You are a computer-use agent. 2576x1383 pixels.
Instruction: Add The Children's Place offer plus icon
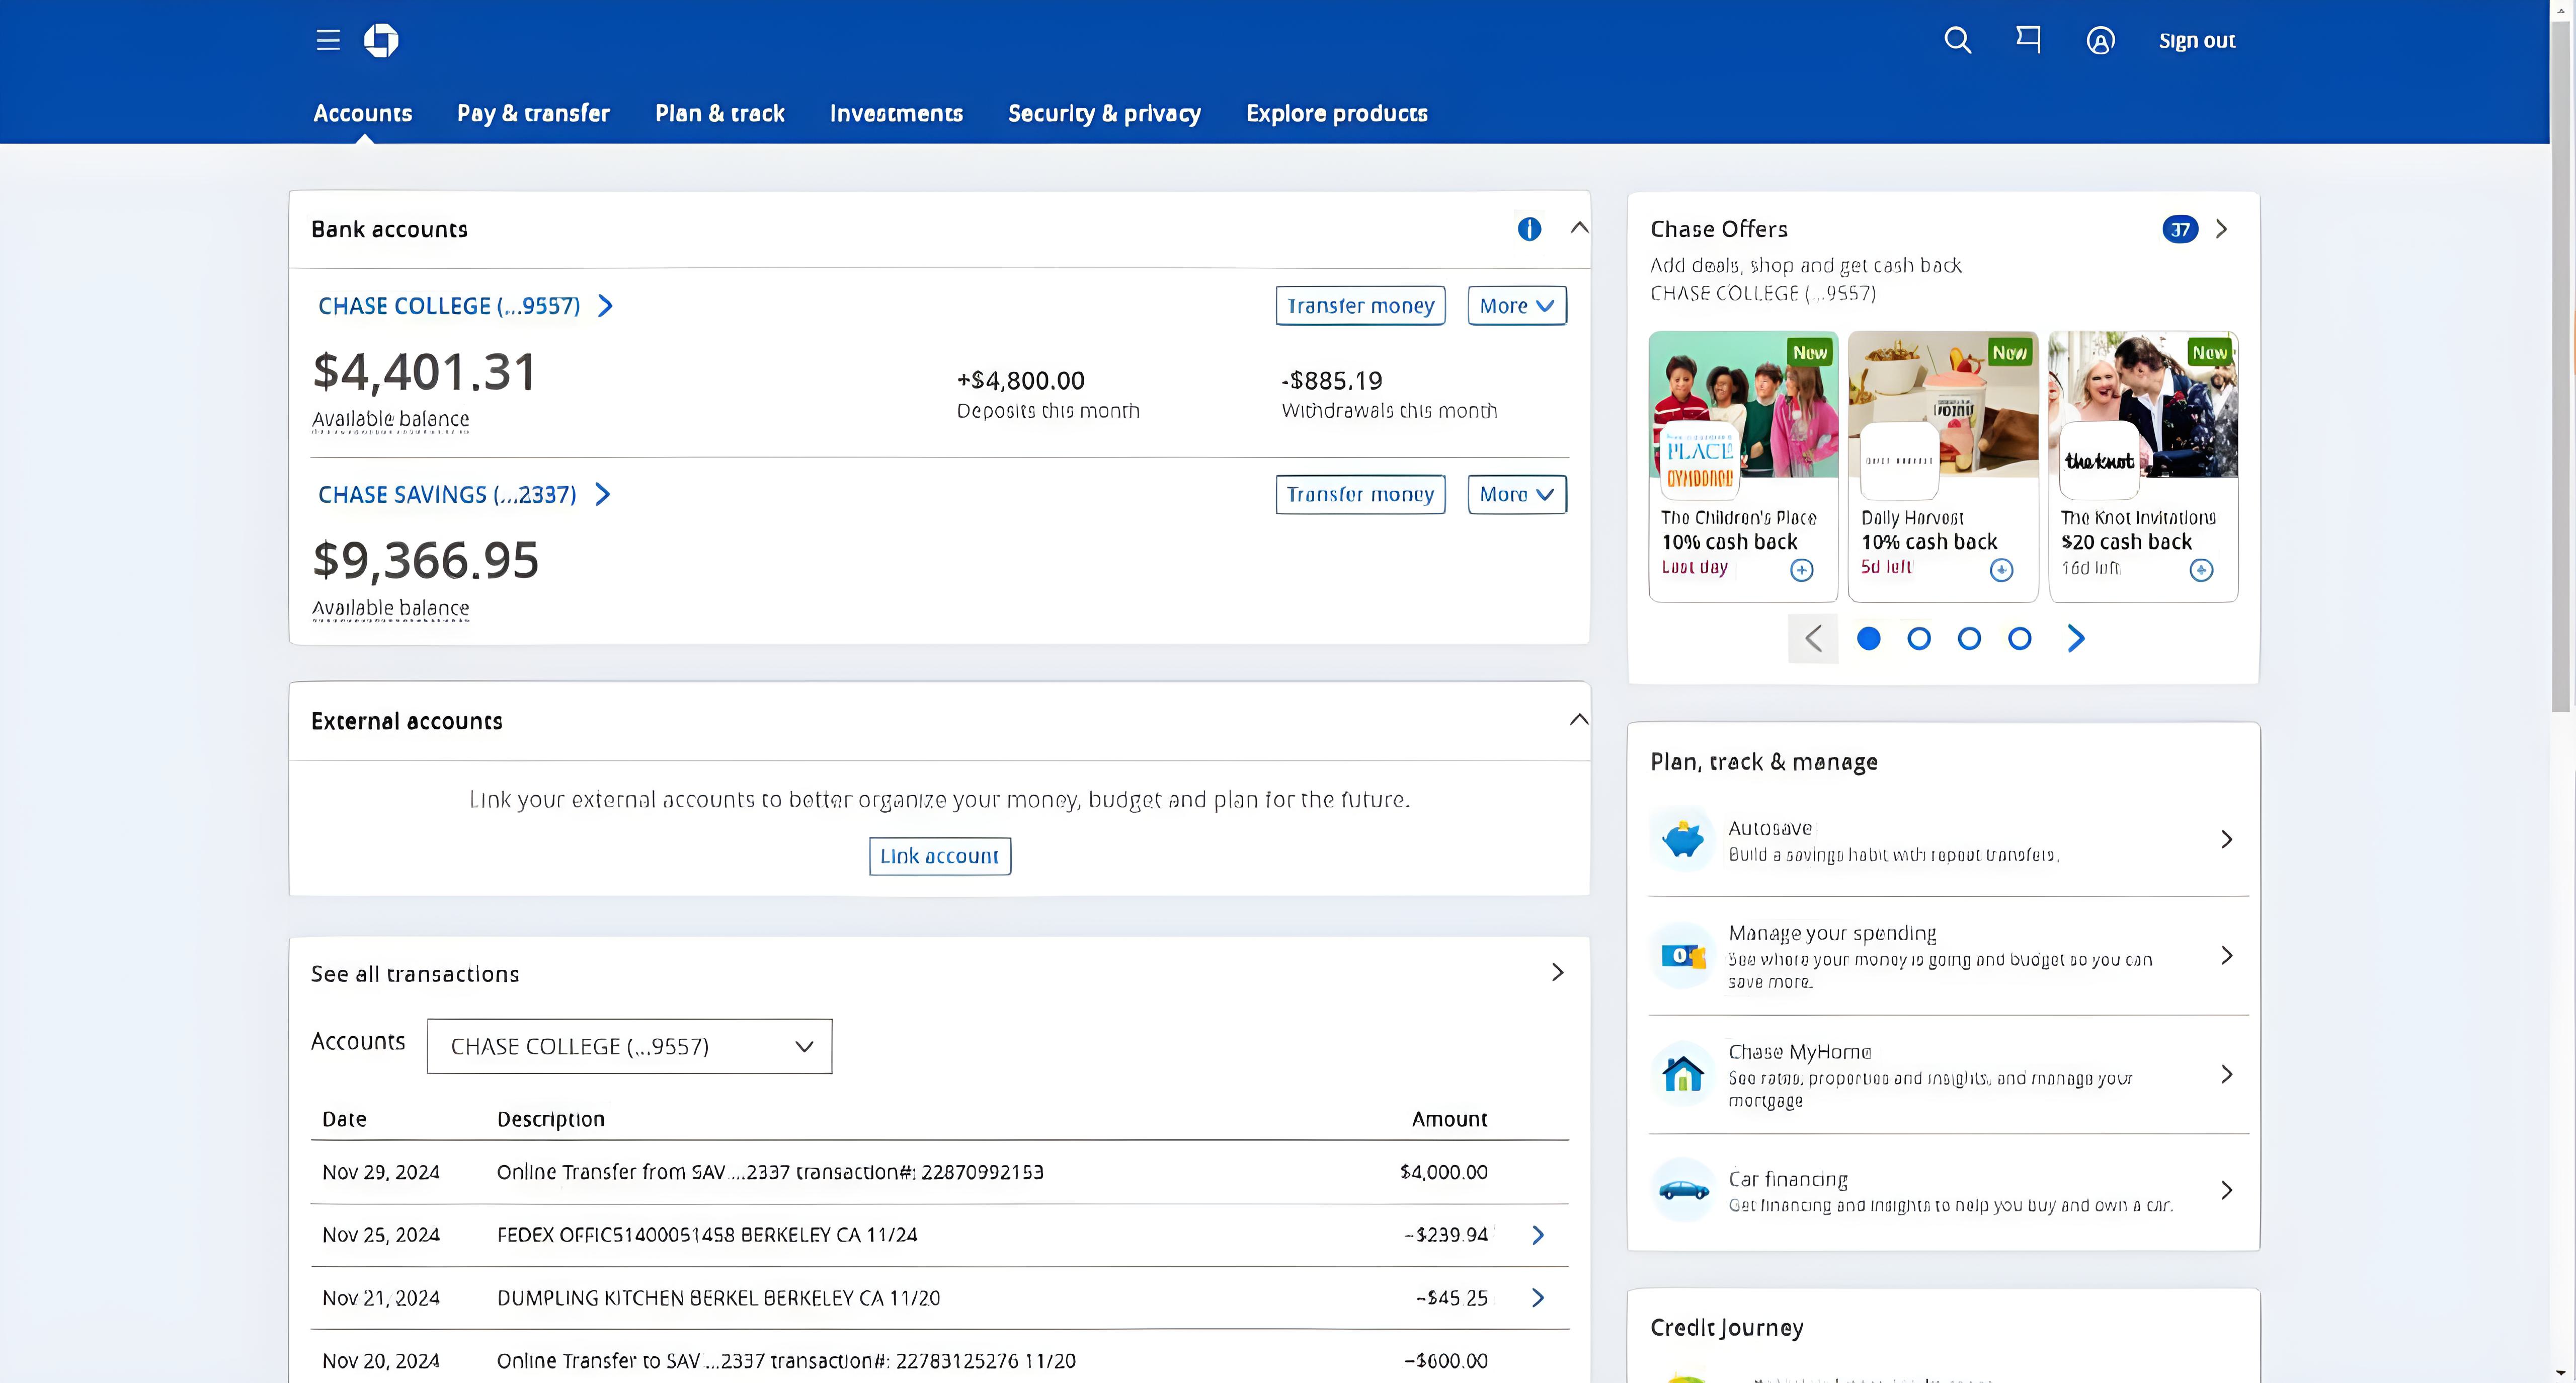[x=1801, y=570]
